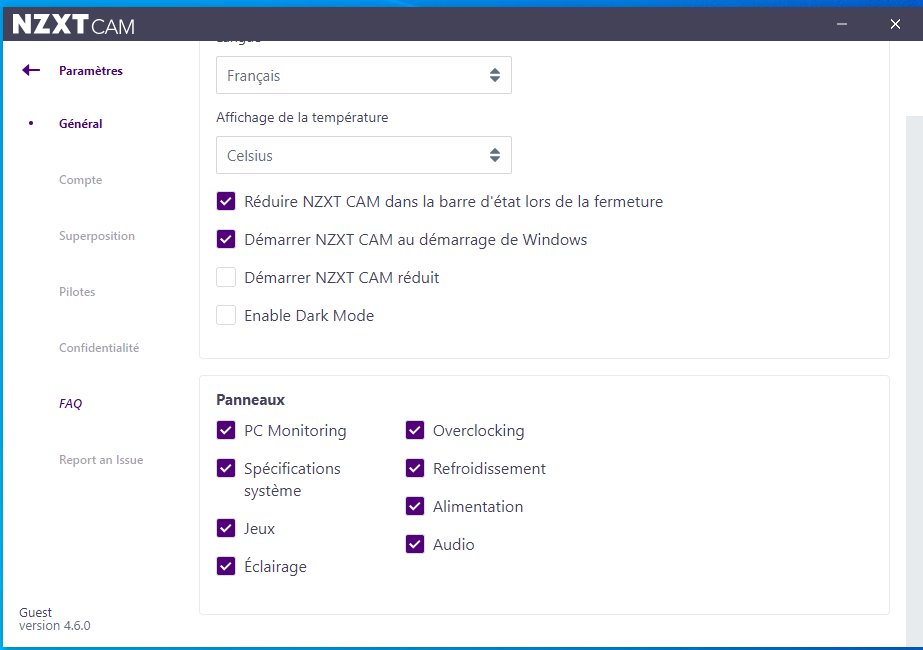The width and height of the screenshot is (923, 650).
Task: Expand the Celsius temperature dropdown
Action: tap(363, 155)
